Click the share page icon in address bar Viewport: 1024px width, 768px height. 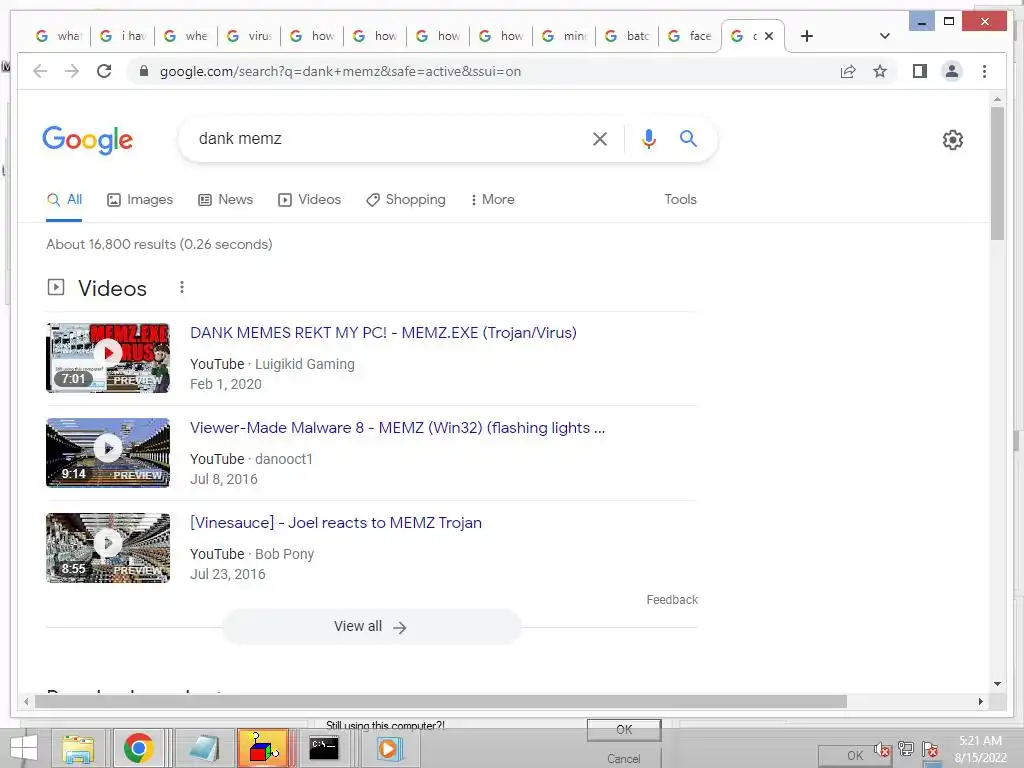coord(848,71)
